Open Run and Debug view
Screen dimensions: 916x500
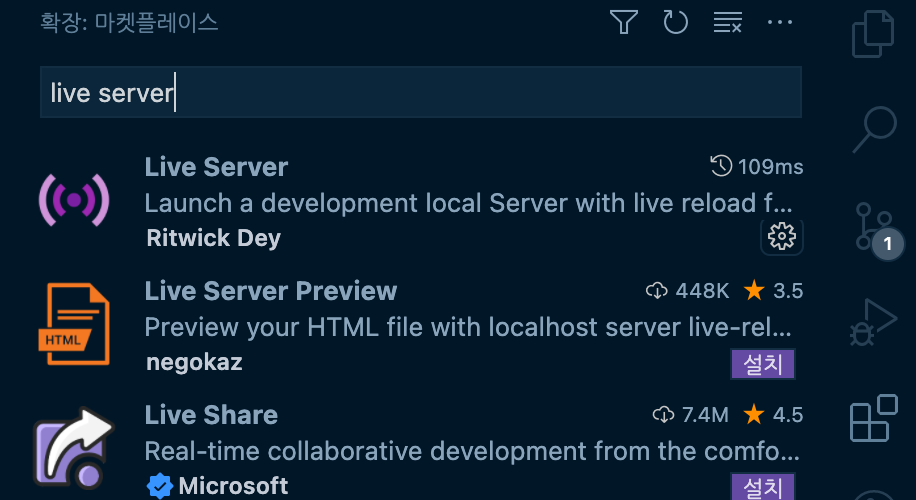(x=873, y=322)
